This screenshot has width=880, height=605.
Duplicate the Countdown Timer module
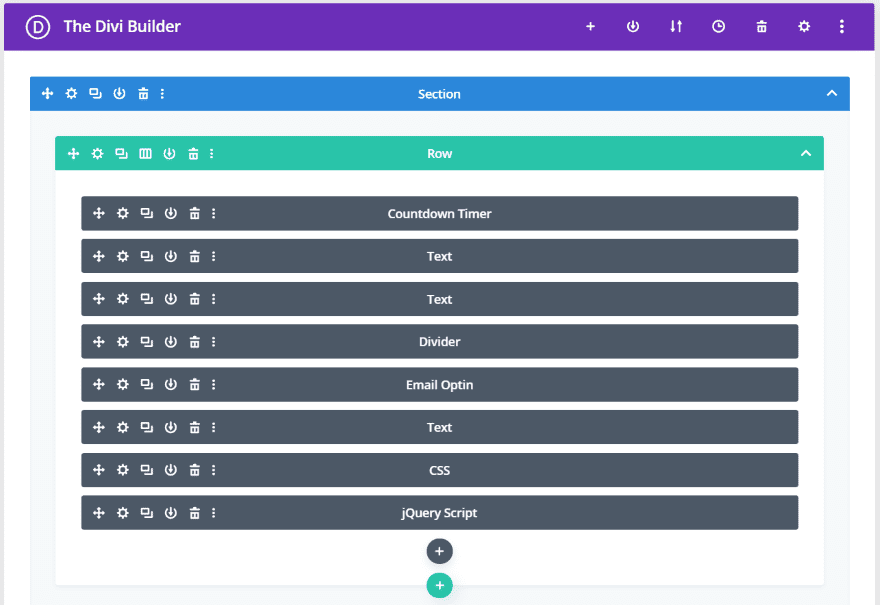pos(146,213)
